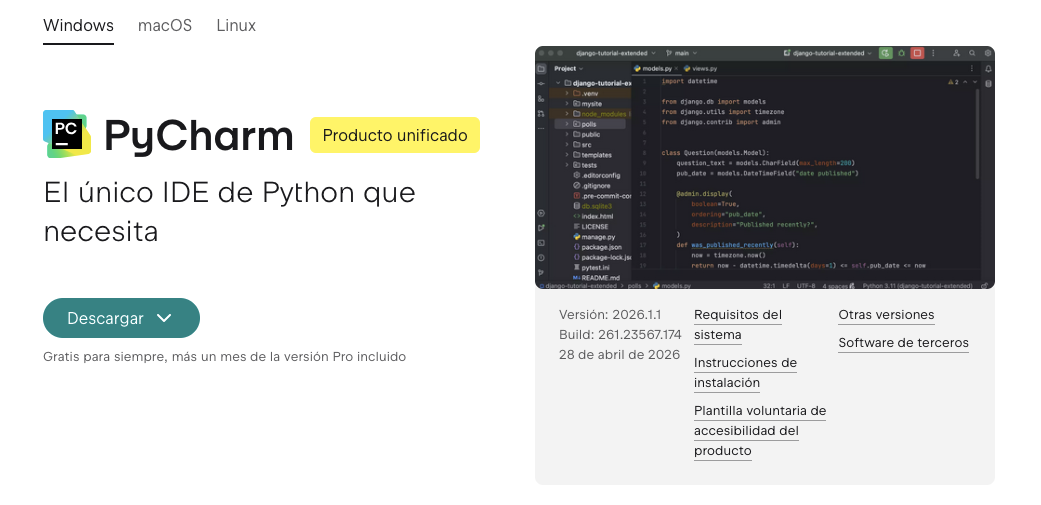Click the warnings count 2 indicator in preview
Screen dimensions: 1041x505
click(x=953, y=82)
